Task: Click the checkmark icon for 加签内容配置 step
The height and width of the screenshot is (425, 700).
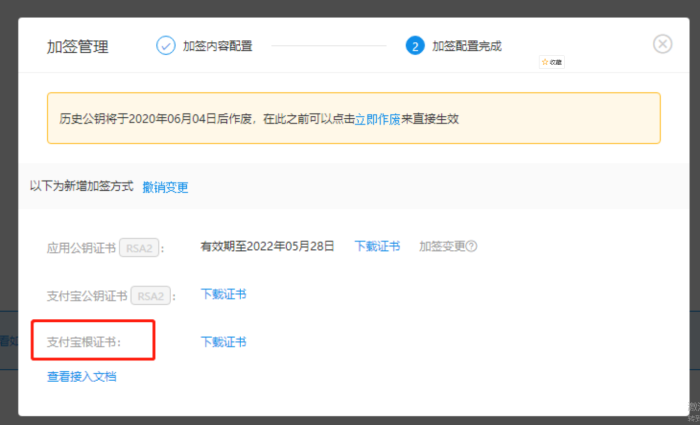Action: pyautogui.click(x=166, y=46)
